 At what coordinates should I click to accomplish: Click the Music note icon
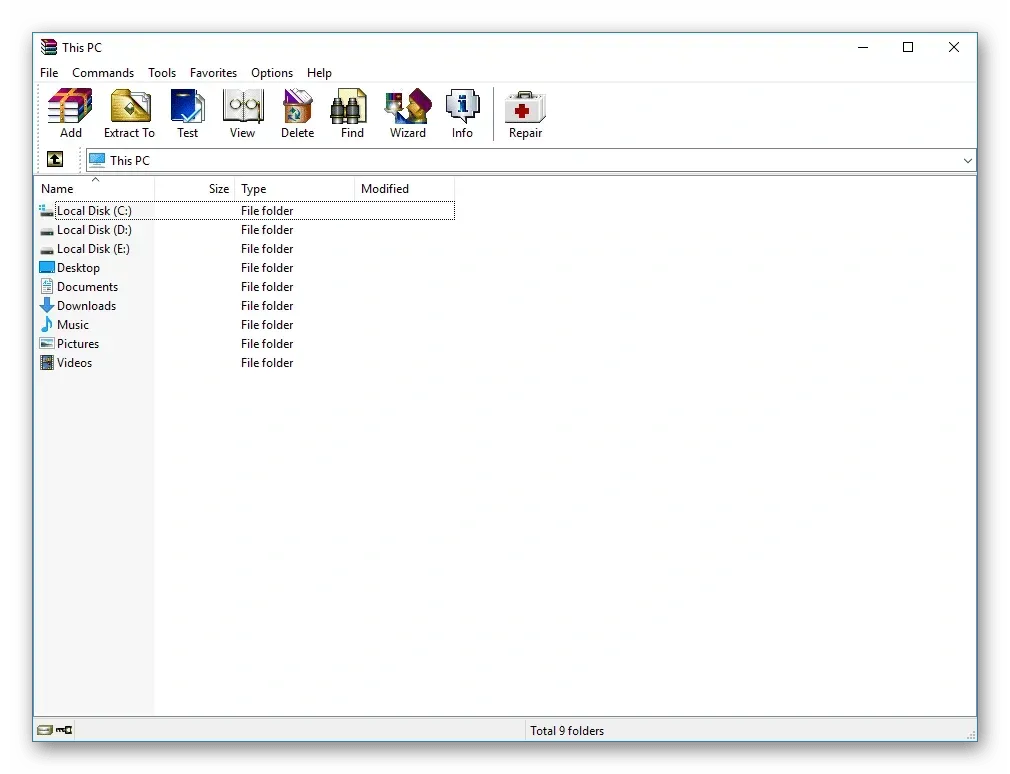pyautogui.click(x=47, y=325)
